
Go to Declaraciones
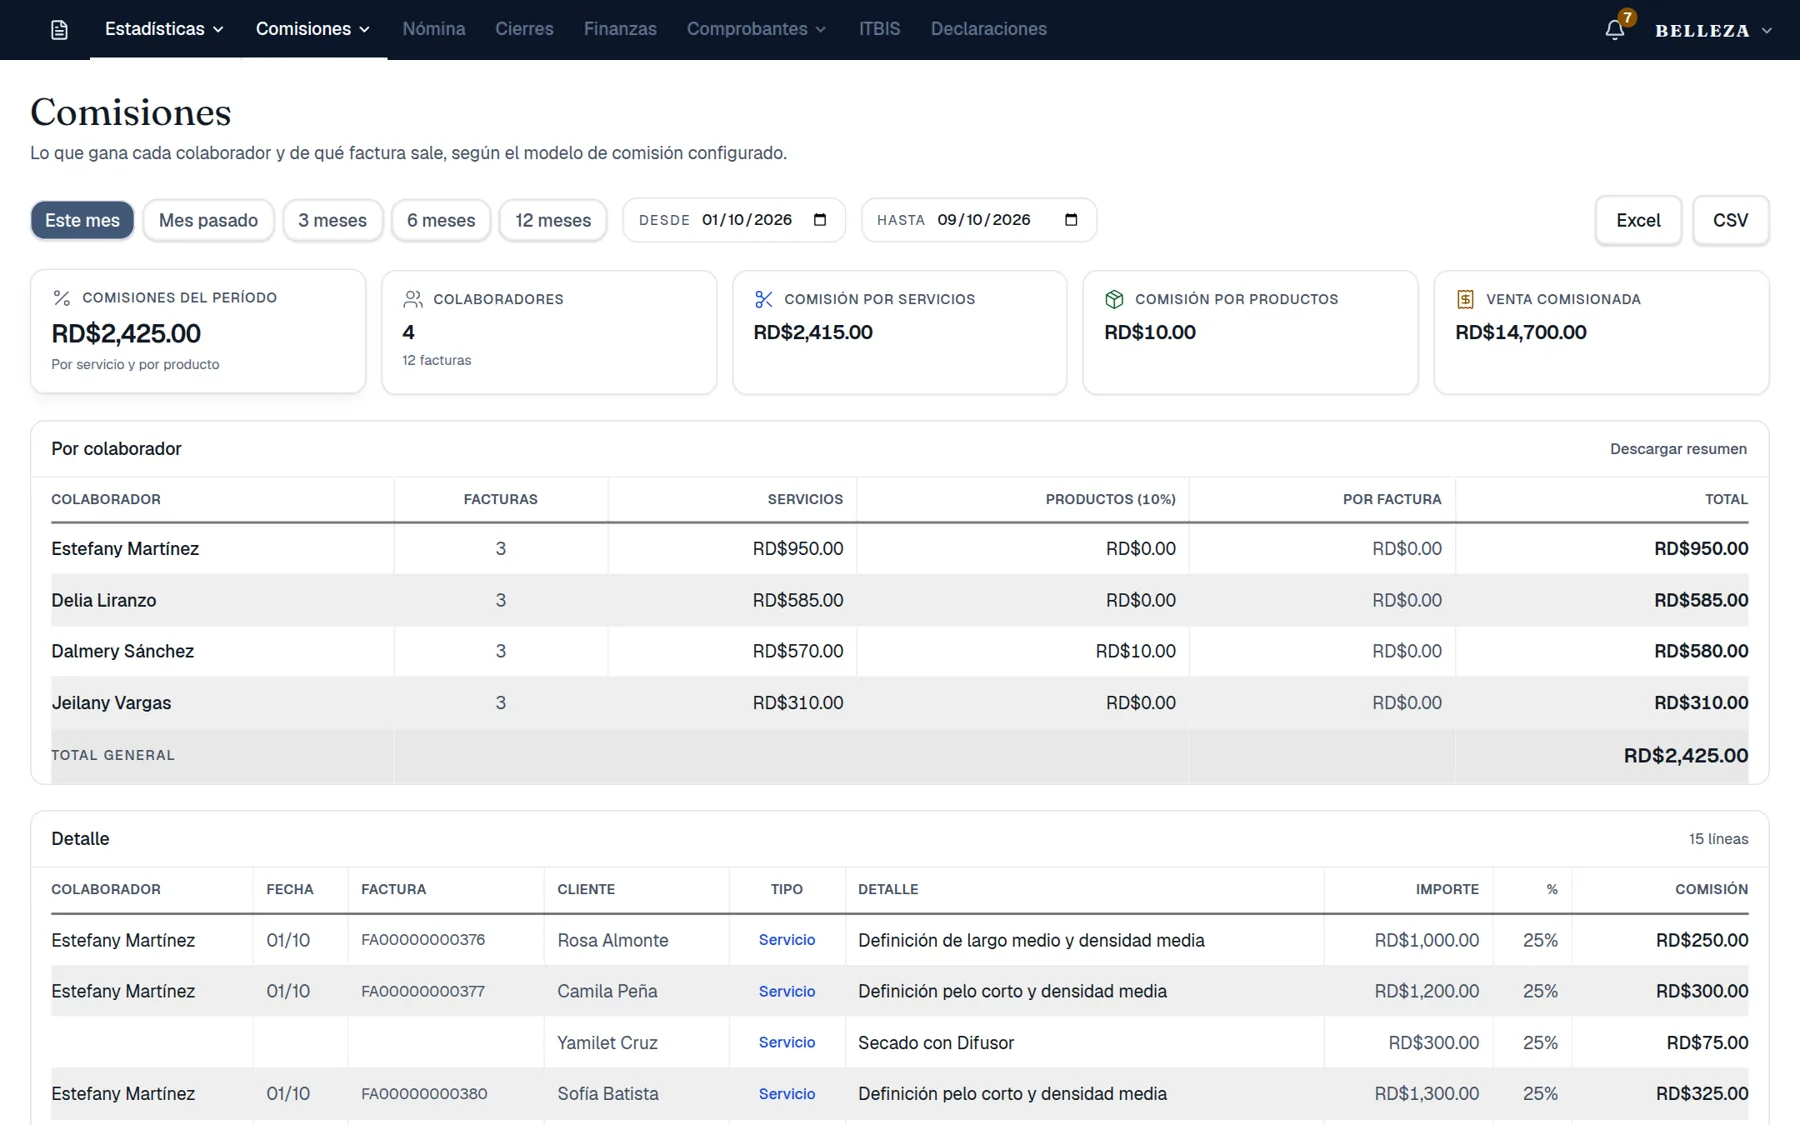[x=989, y=29]
